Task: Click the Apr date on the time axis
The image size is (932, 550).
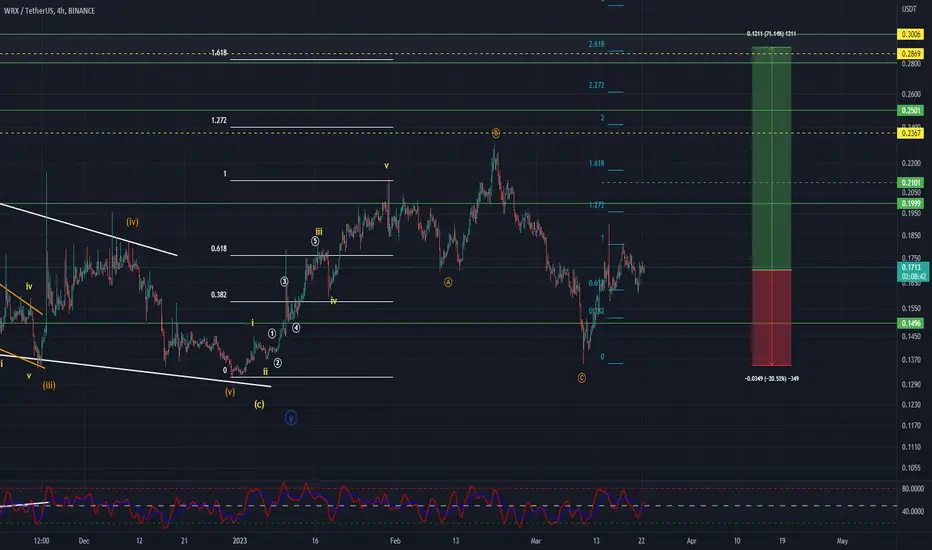Action: pyautogui.click(x=691, y=540)
